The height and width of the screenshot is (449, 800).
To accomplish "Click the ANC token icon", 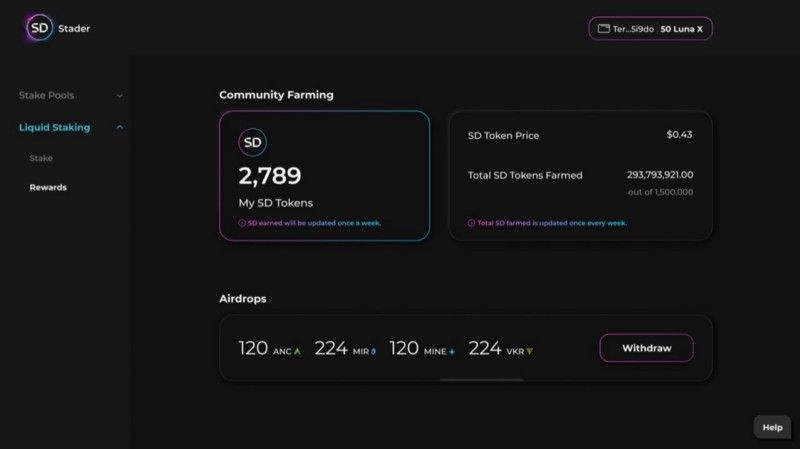I will click(x=297, y=351).
